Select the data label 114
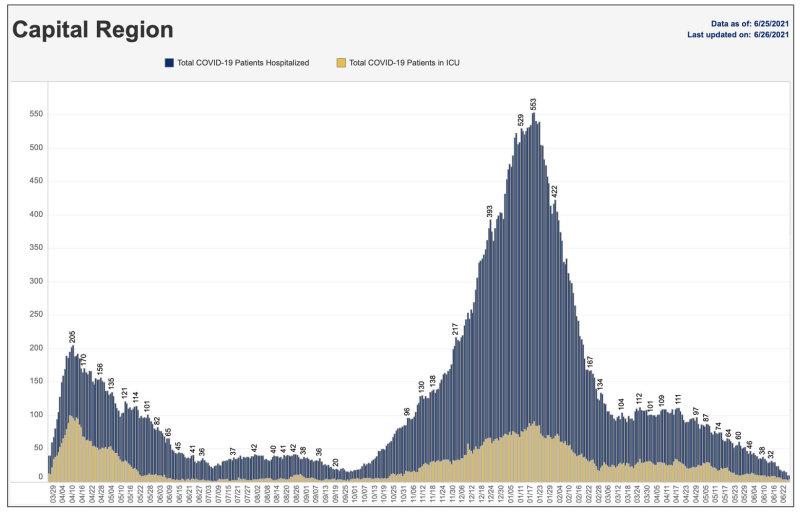 [136, 398]
